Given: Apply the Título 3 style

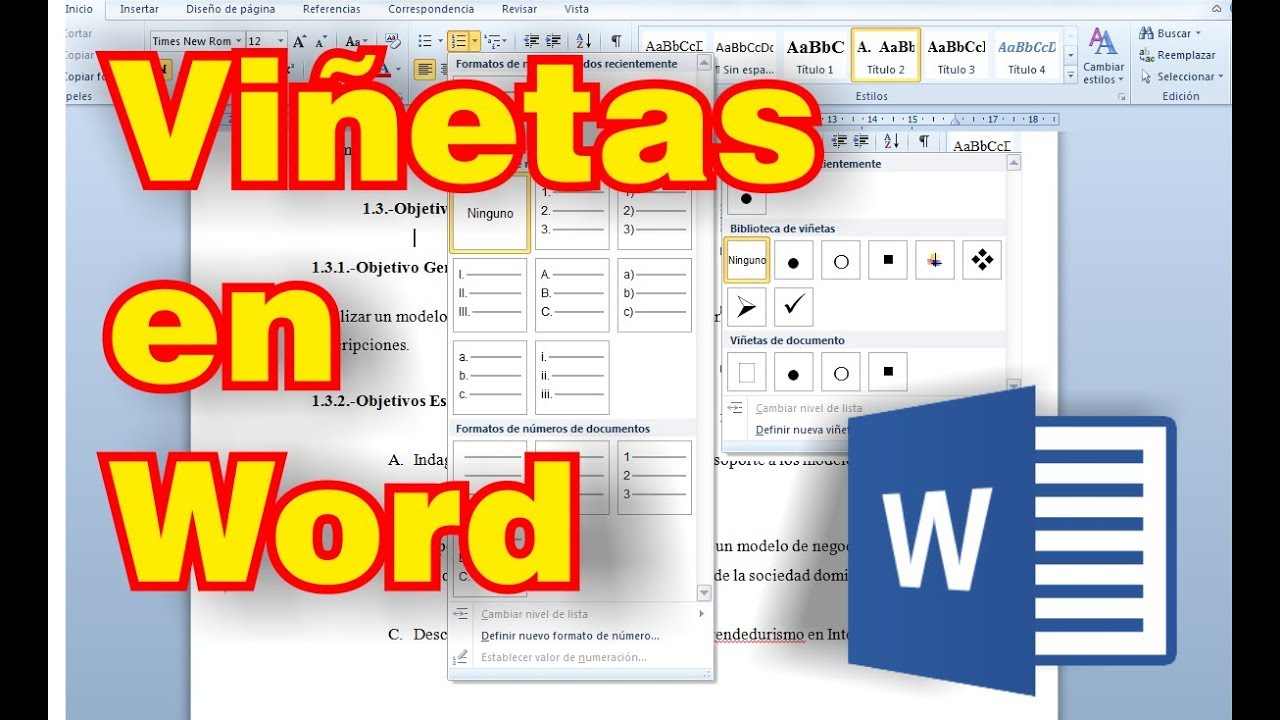Looking at the screenshot, I should (x=956, y=55).
